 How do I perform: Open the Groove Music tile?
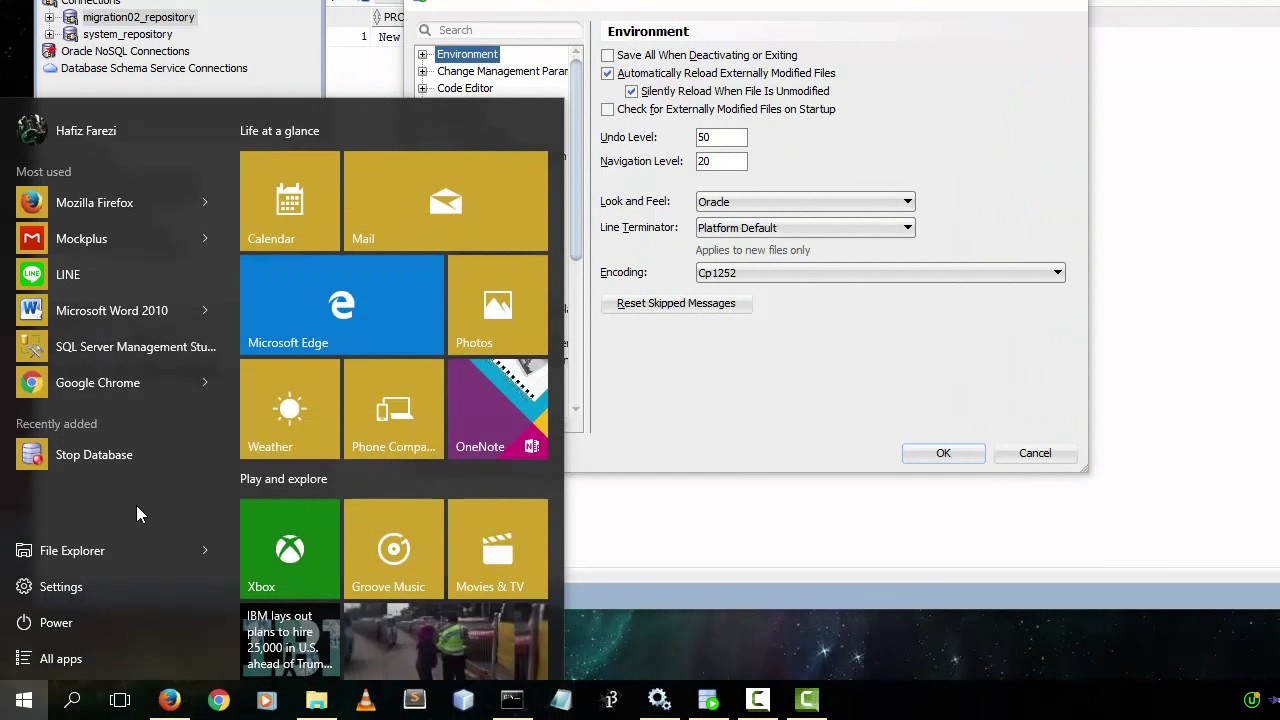[394, 549]
